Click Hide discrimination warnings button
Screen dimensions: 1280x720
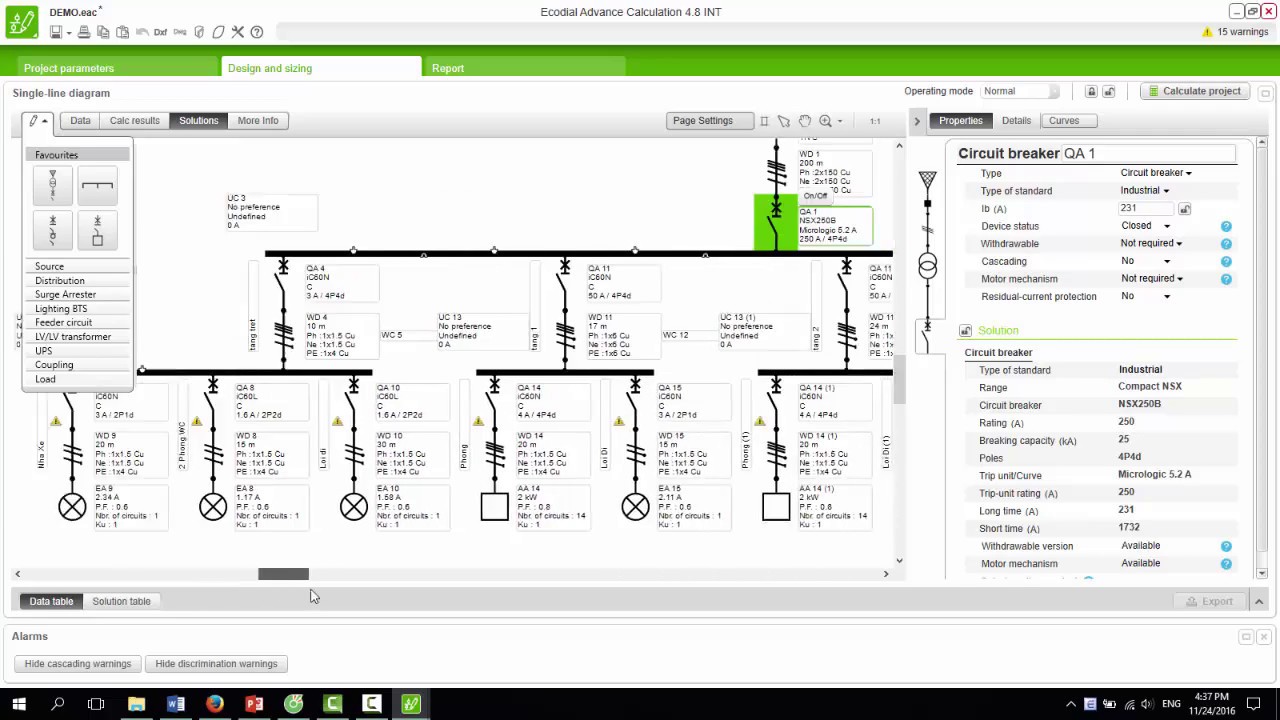pos(216,664)
